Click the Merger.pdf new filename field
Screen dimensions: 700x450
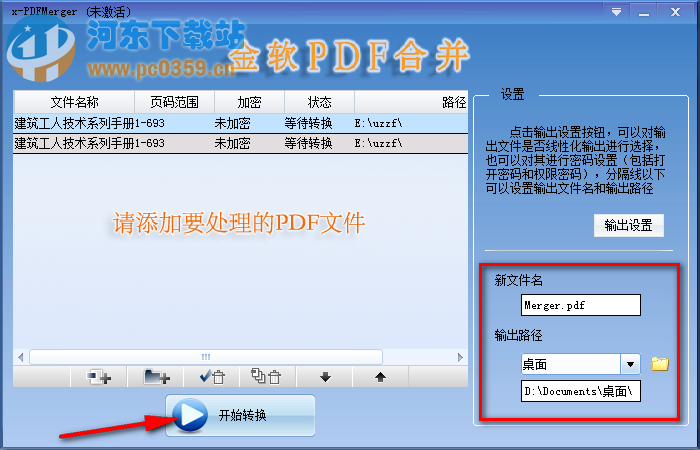click(581, 305)
